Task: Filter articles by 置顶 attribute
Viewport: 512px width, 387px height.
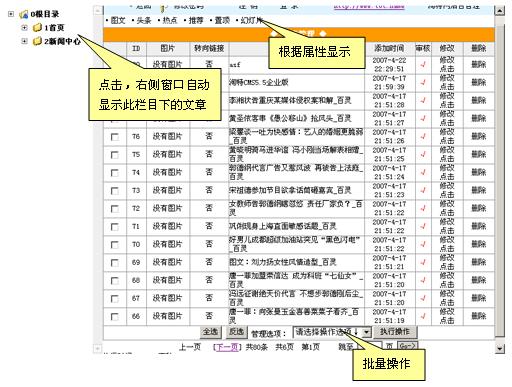Action: (222, 20)
